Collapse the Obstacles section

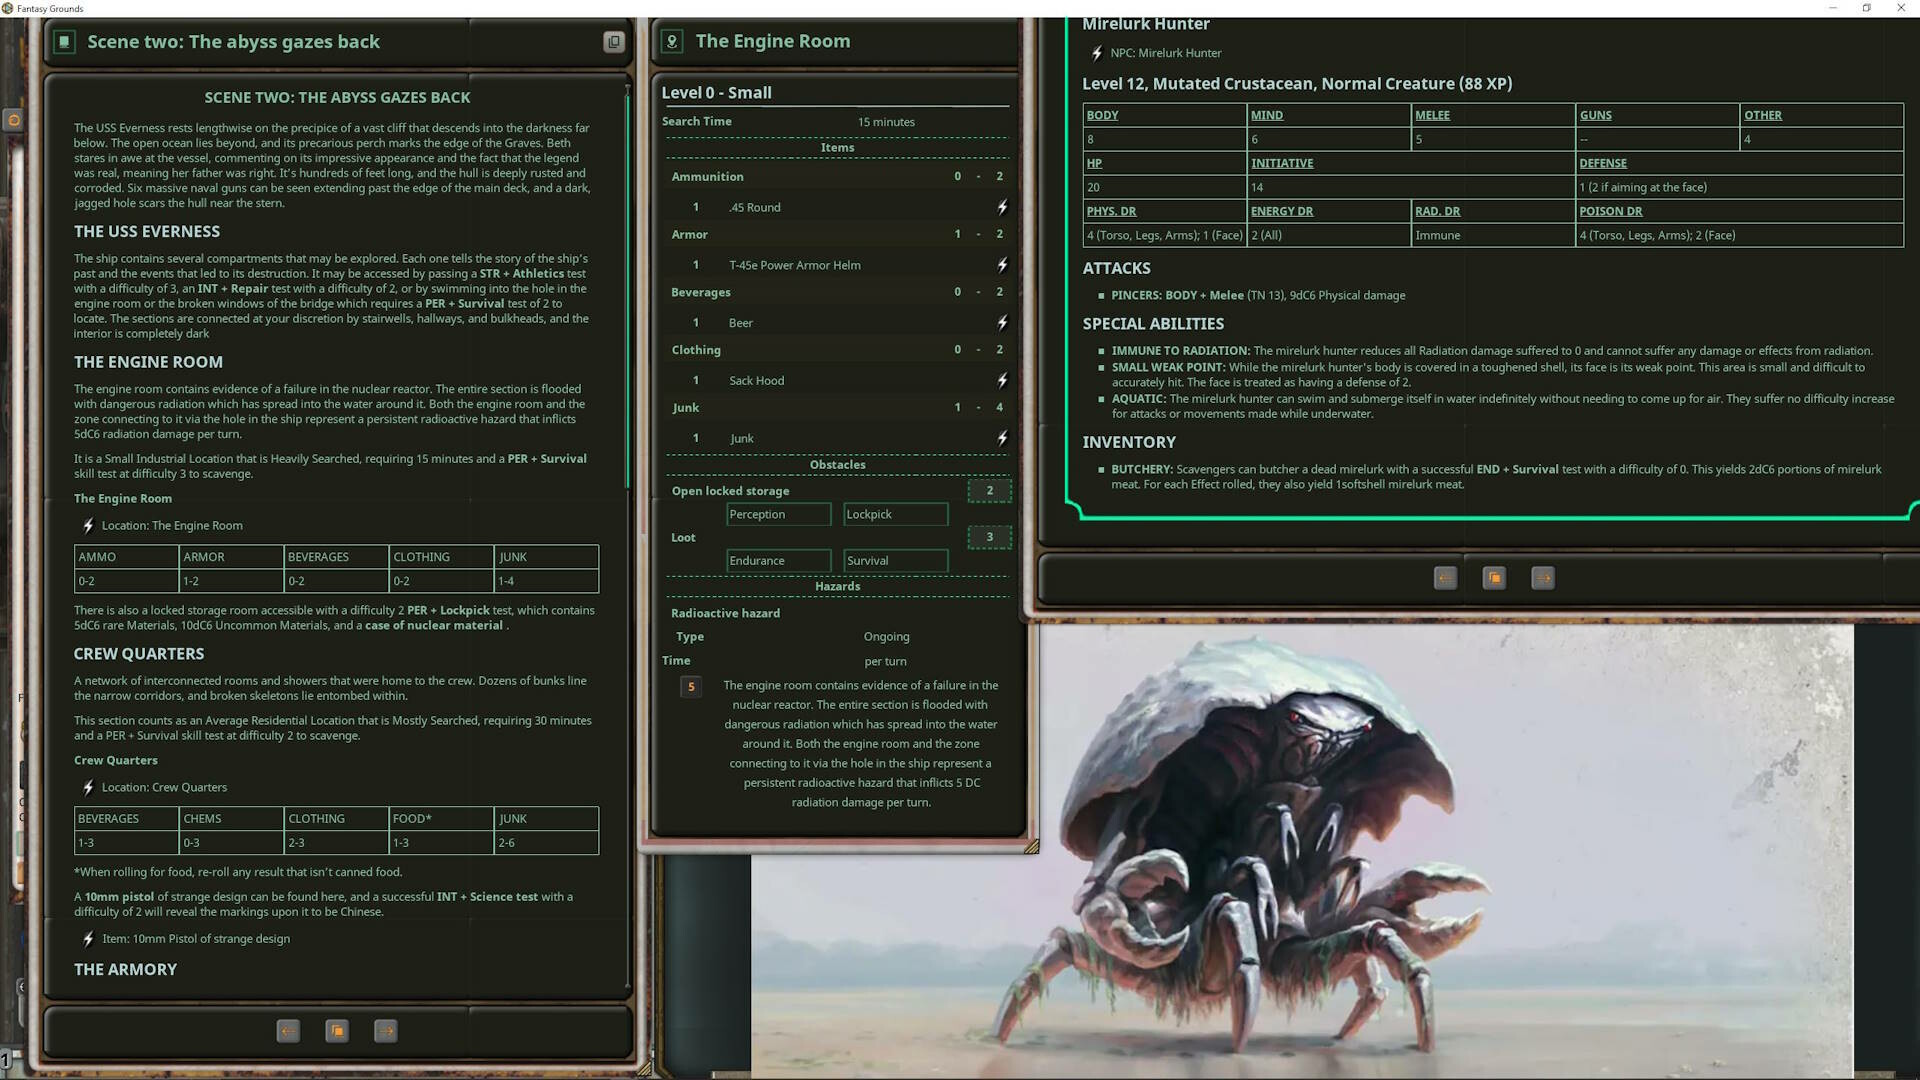(x=838, y=464)
